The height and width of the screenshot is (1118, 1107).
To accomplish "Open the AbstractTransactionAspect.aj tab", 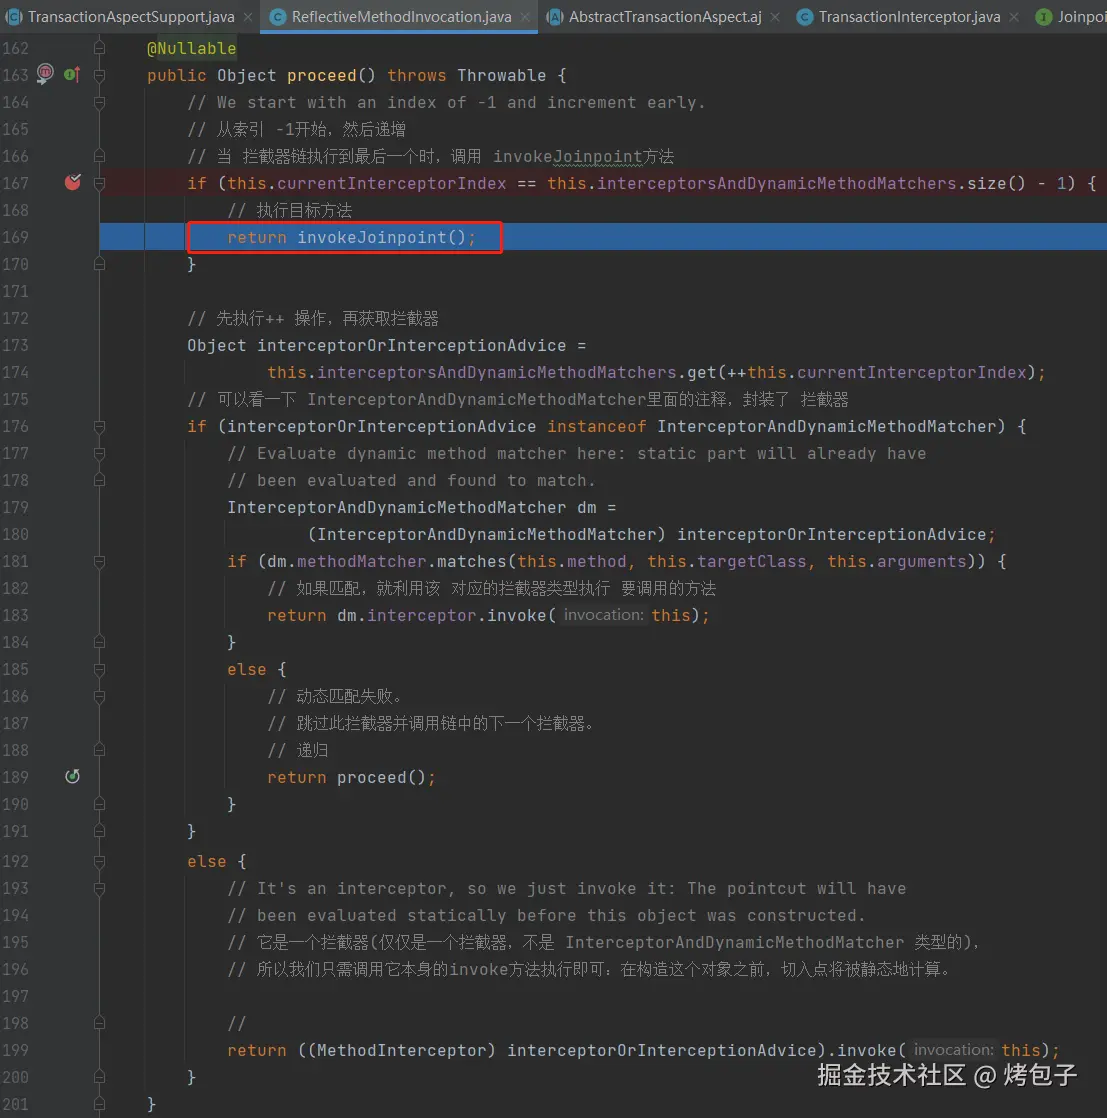I will [665, 16].
